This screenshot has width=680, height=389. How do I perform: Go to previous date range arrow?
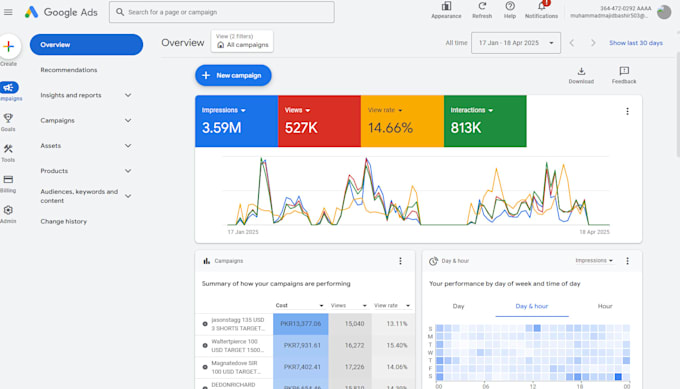click(x=572, y=43)
